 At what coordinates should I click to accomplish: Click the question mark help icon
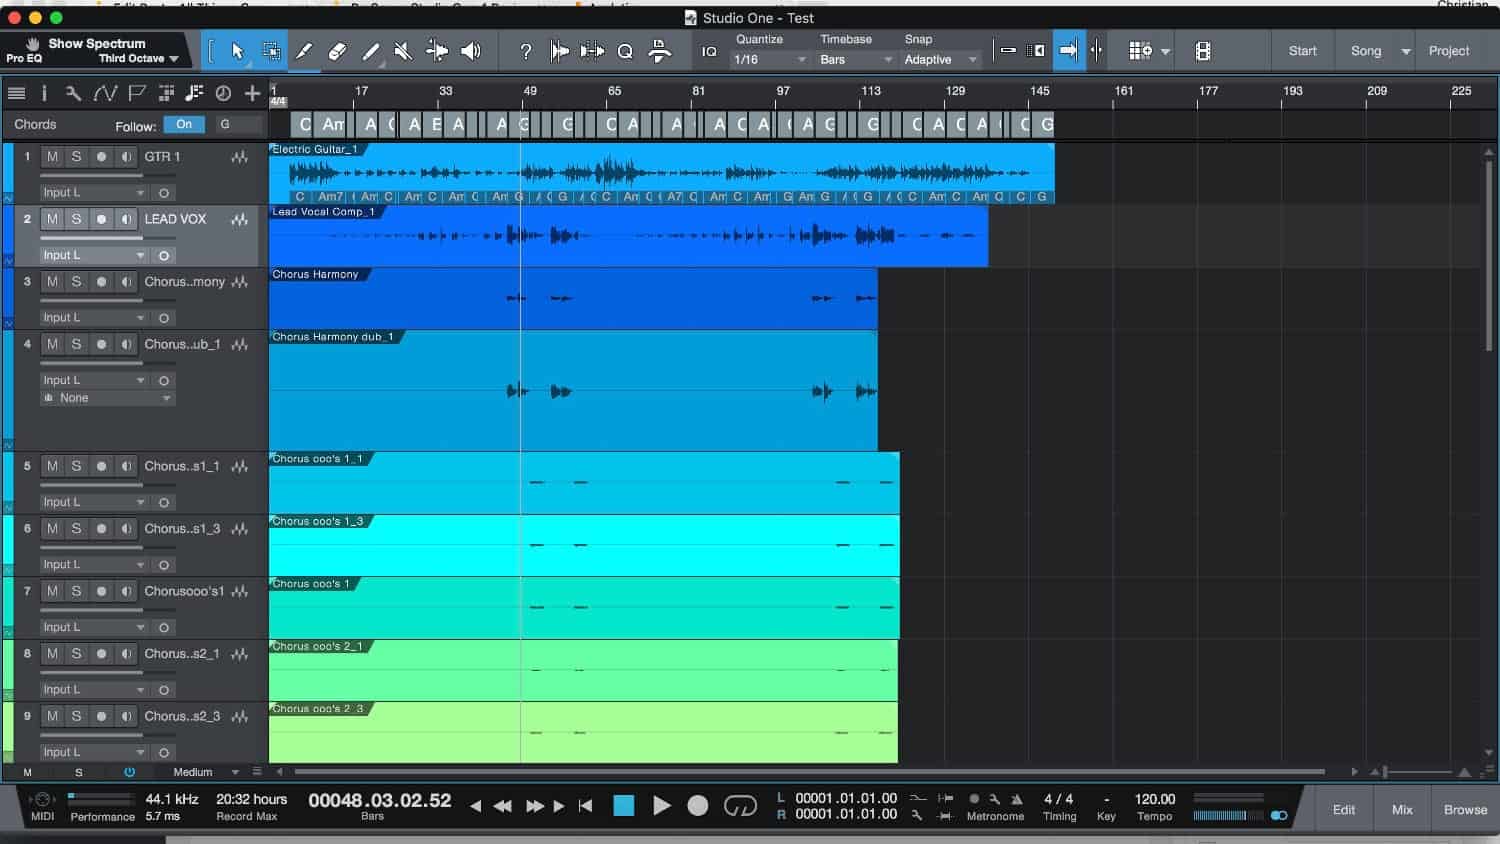tap(526, 51)
